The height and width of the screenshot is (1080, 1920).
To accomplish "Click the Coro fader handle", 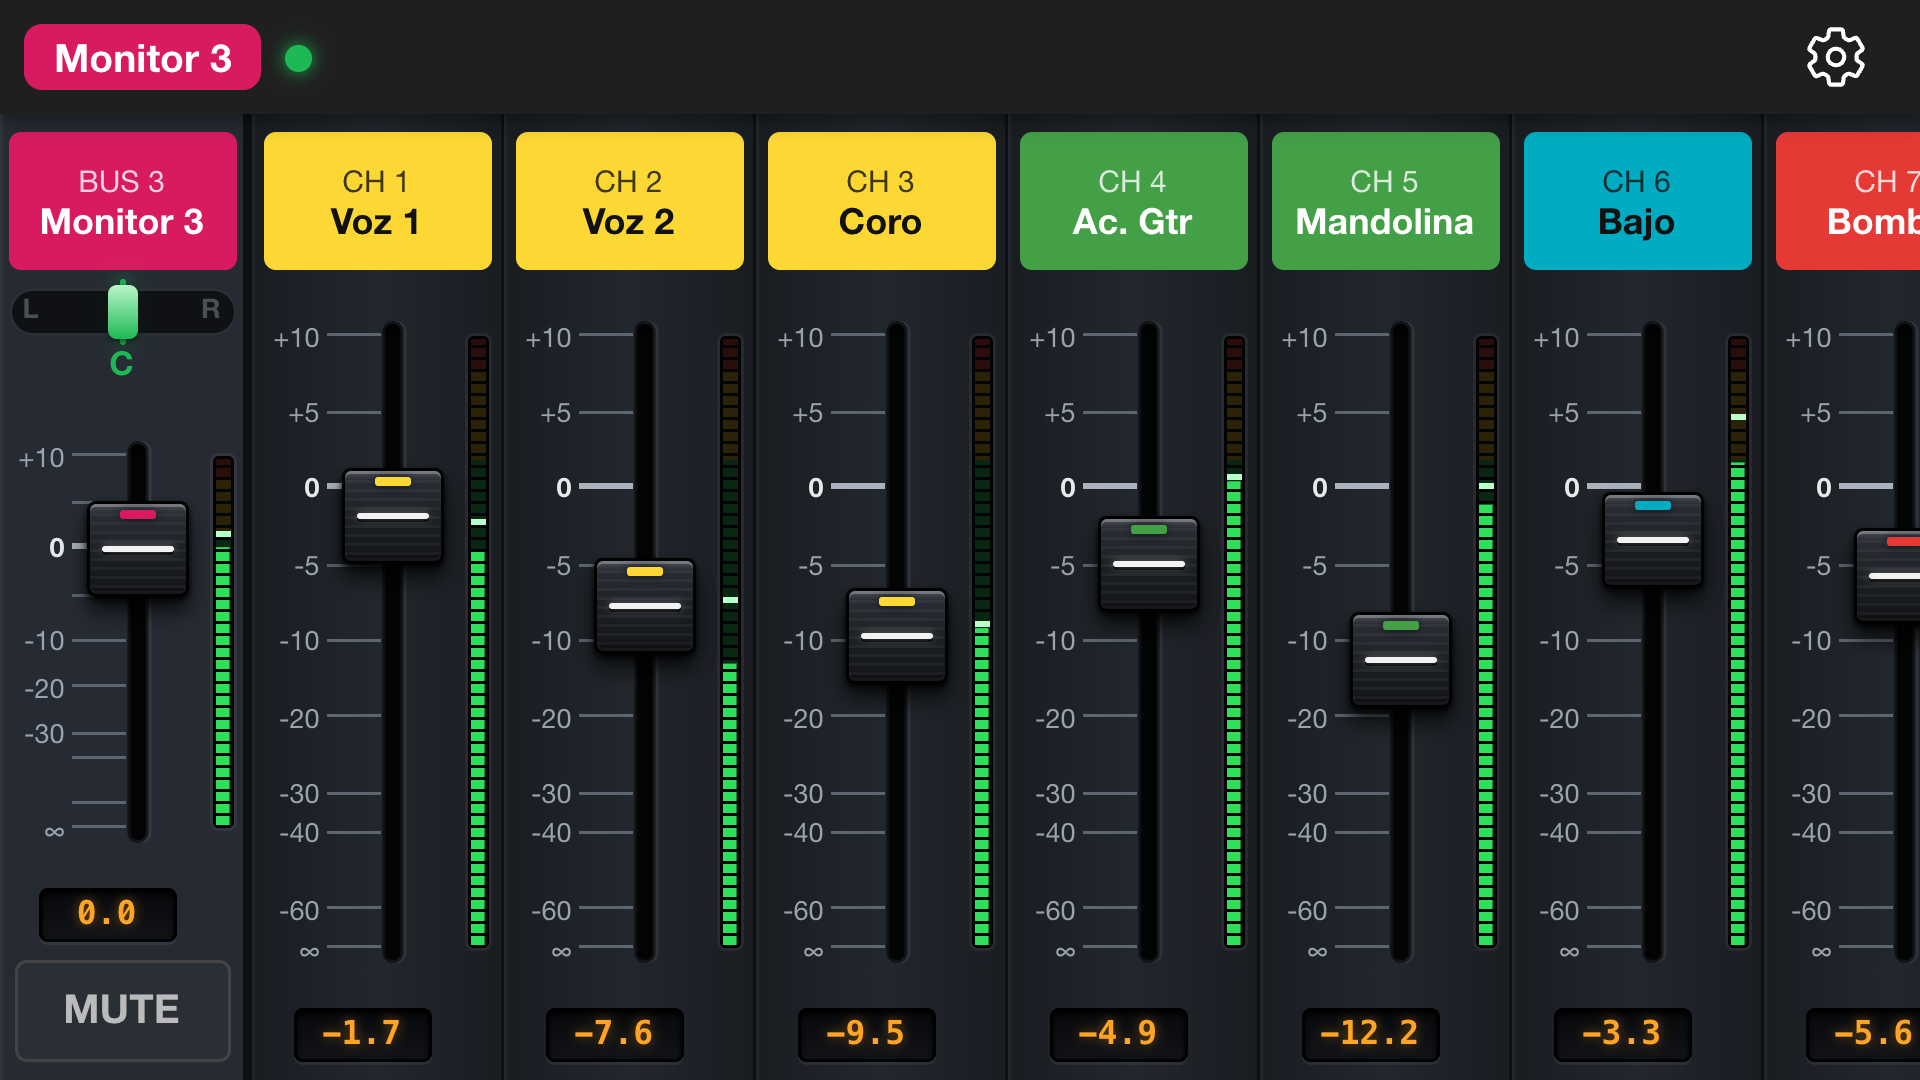I will 897,636.
